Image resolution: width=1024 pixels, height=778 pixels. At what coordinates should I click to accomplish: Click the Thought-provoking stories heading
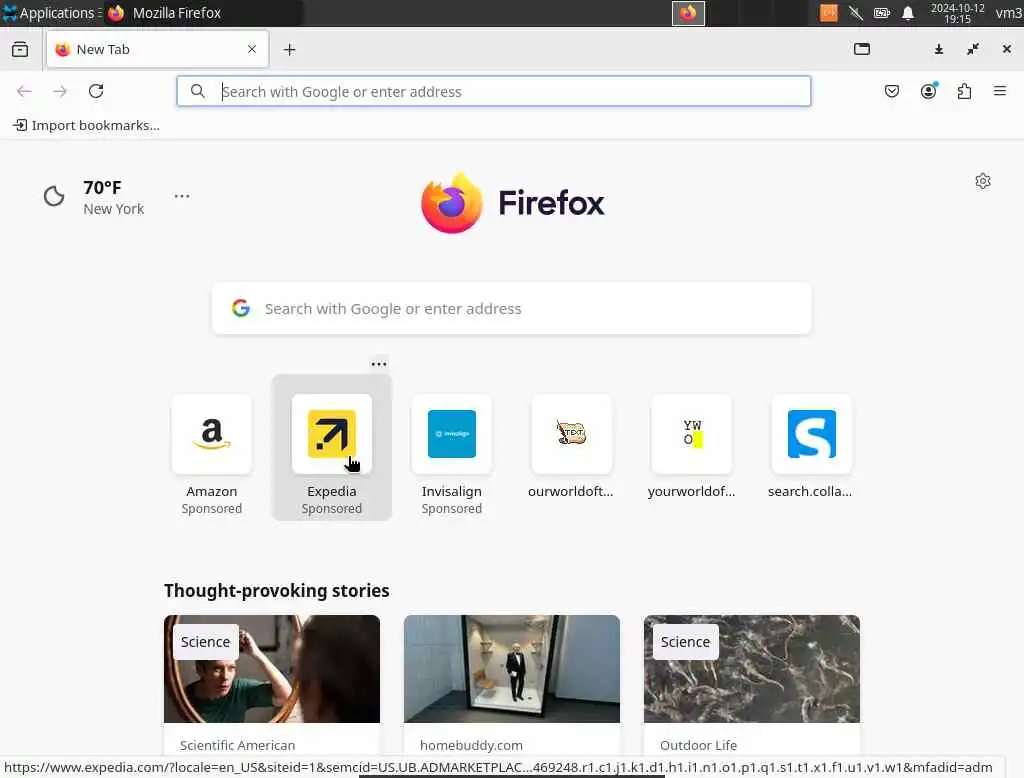click(x=277, y=591)
